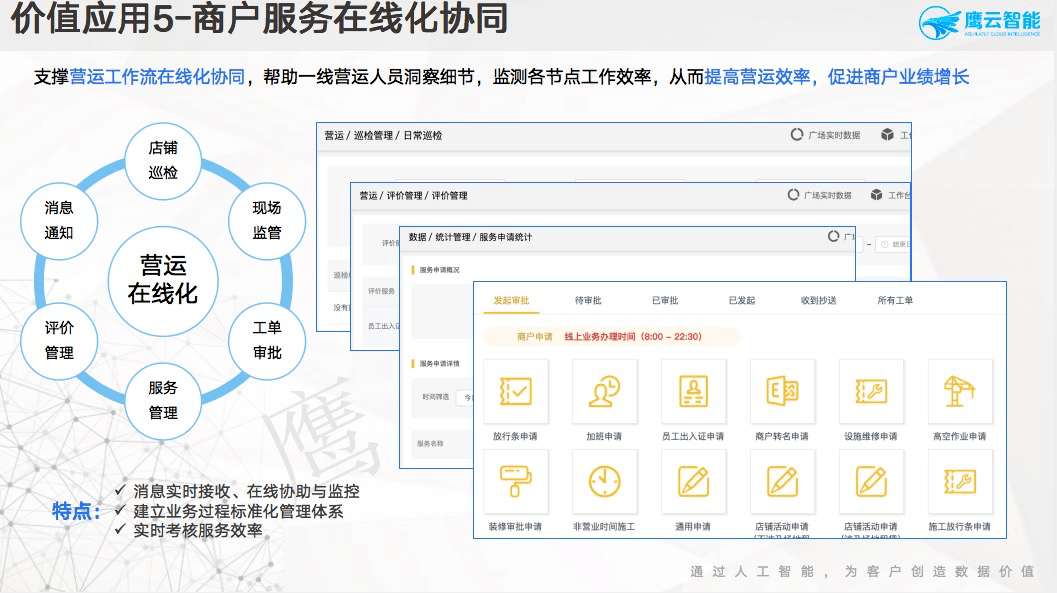Viewport: 1057px width, 593px height.
Task: Open the 设施维修申请 wrench icon
Action: (x=872, y=392)
